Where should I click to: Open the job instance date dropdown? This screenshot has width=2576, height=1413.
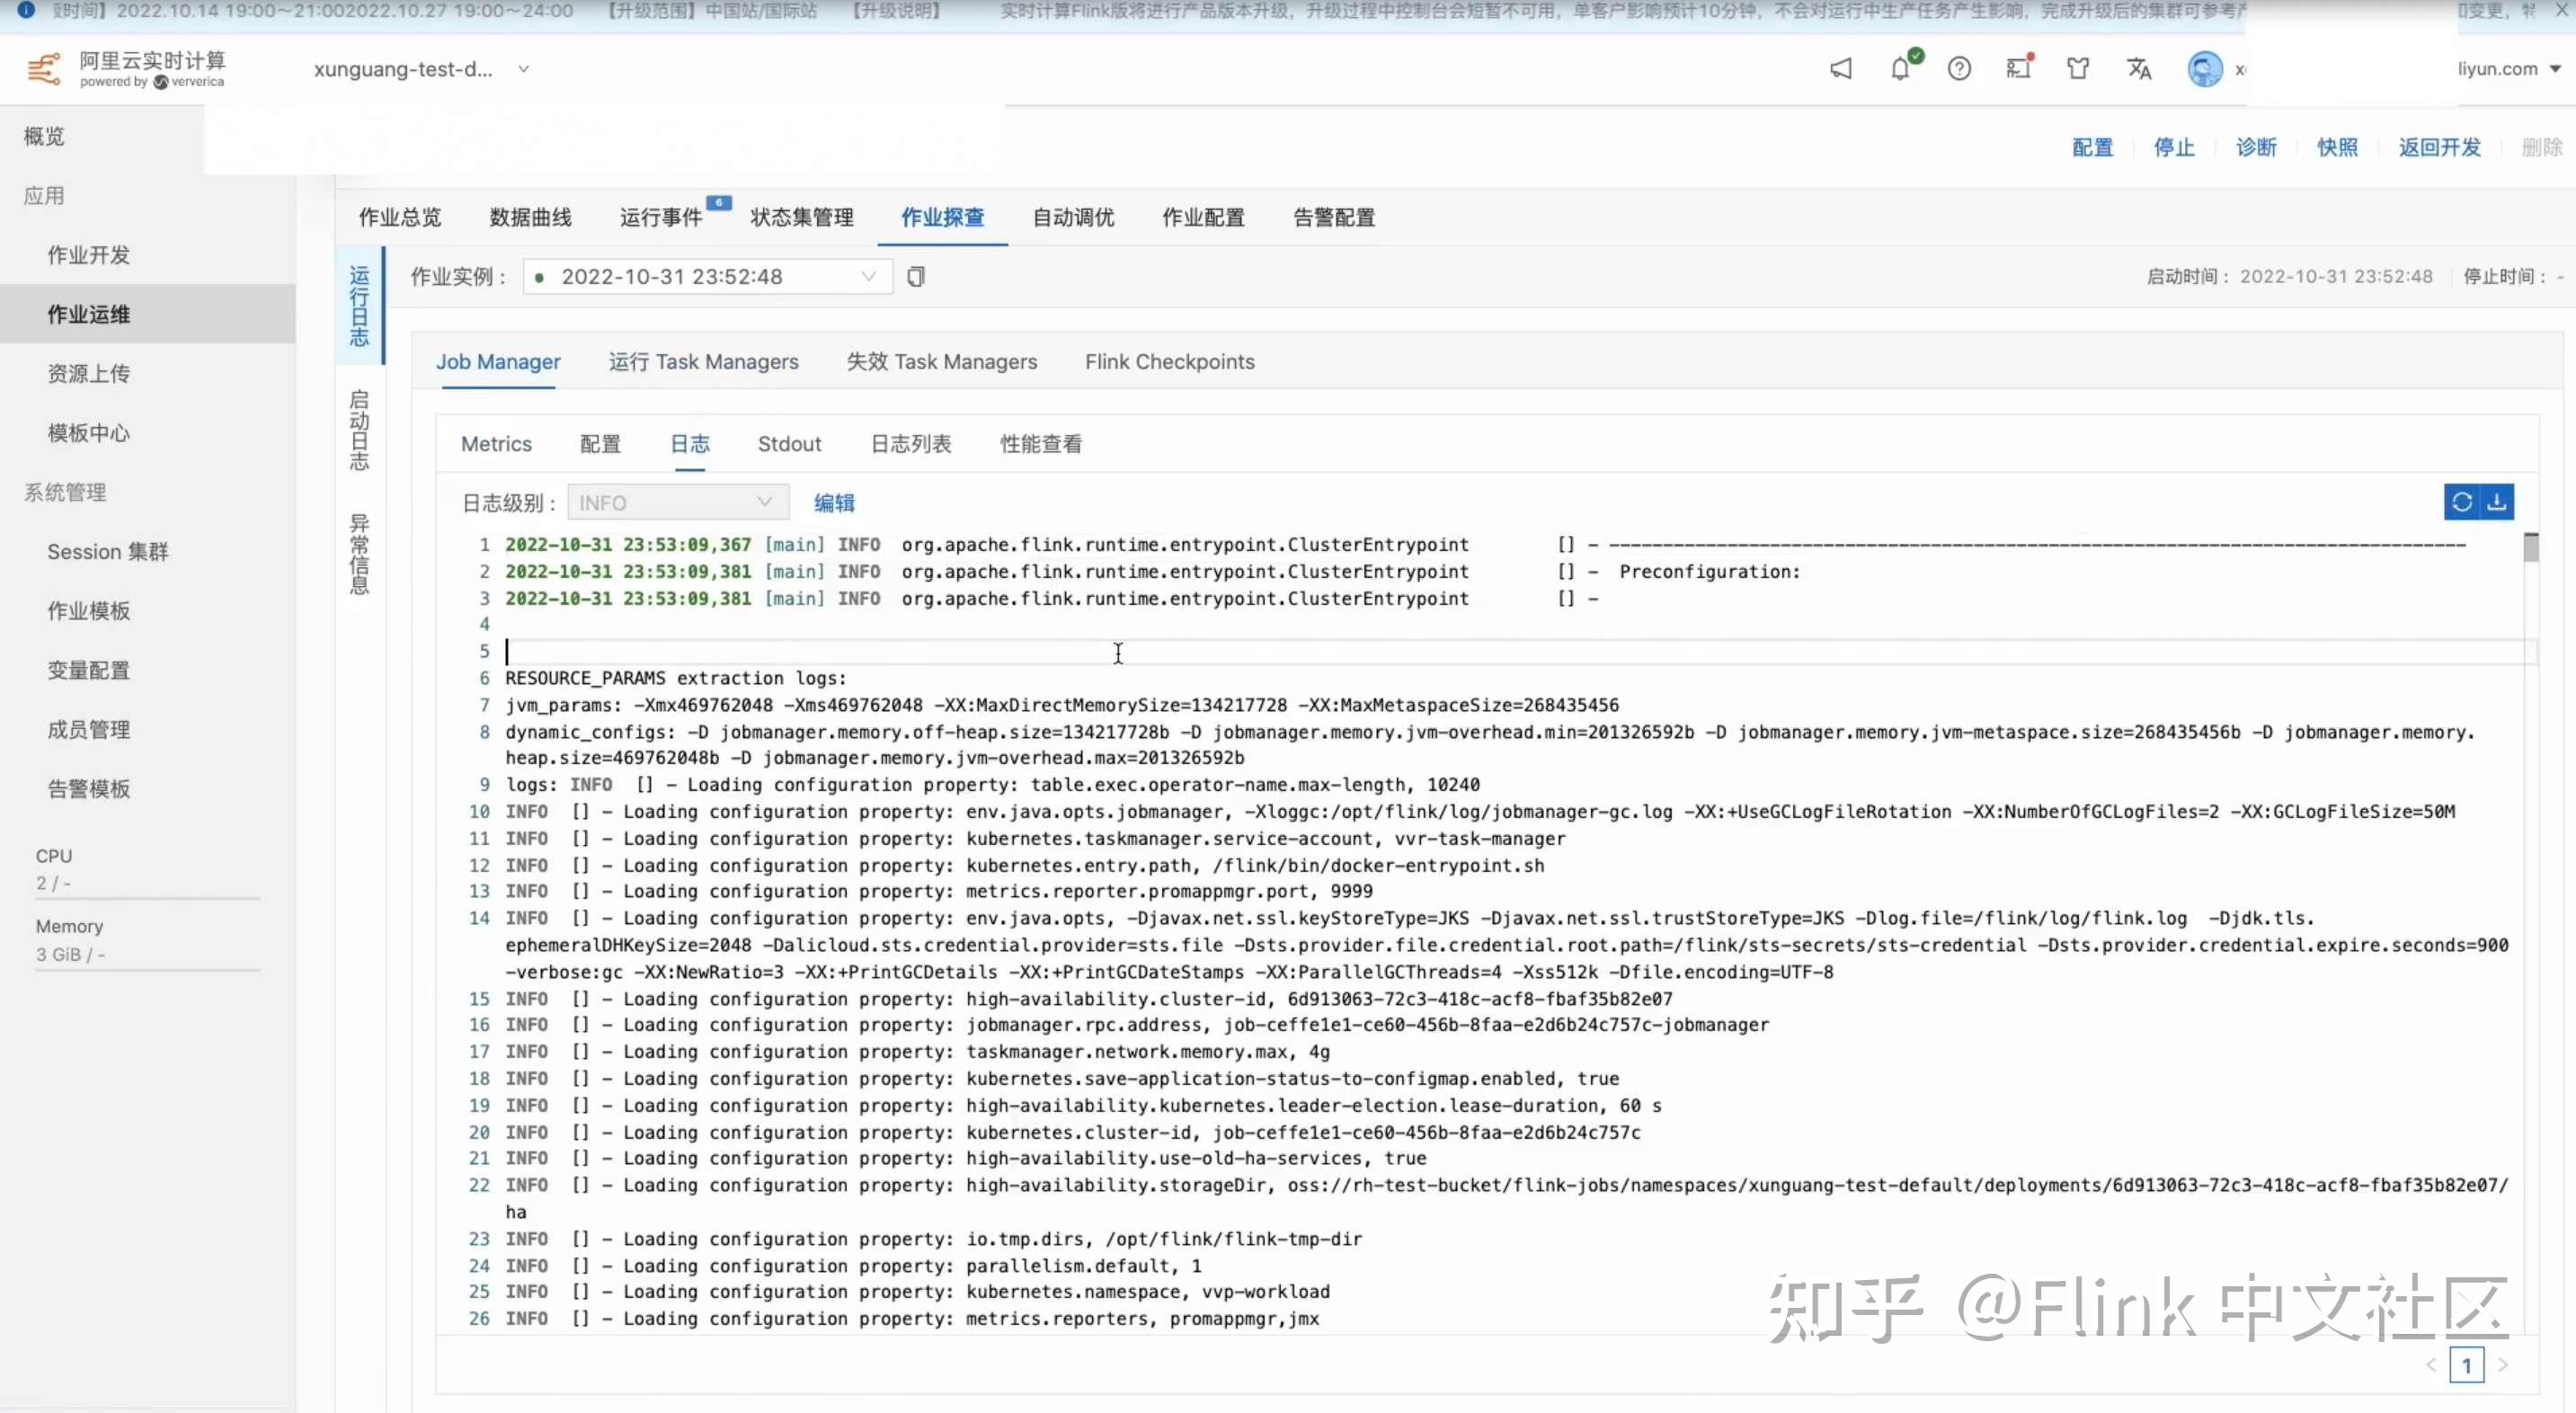pyautogui.click(x=707, y=277)
